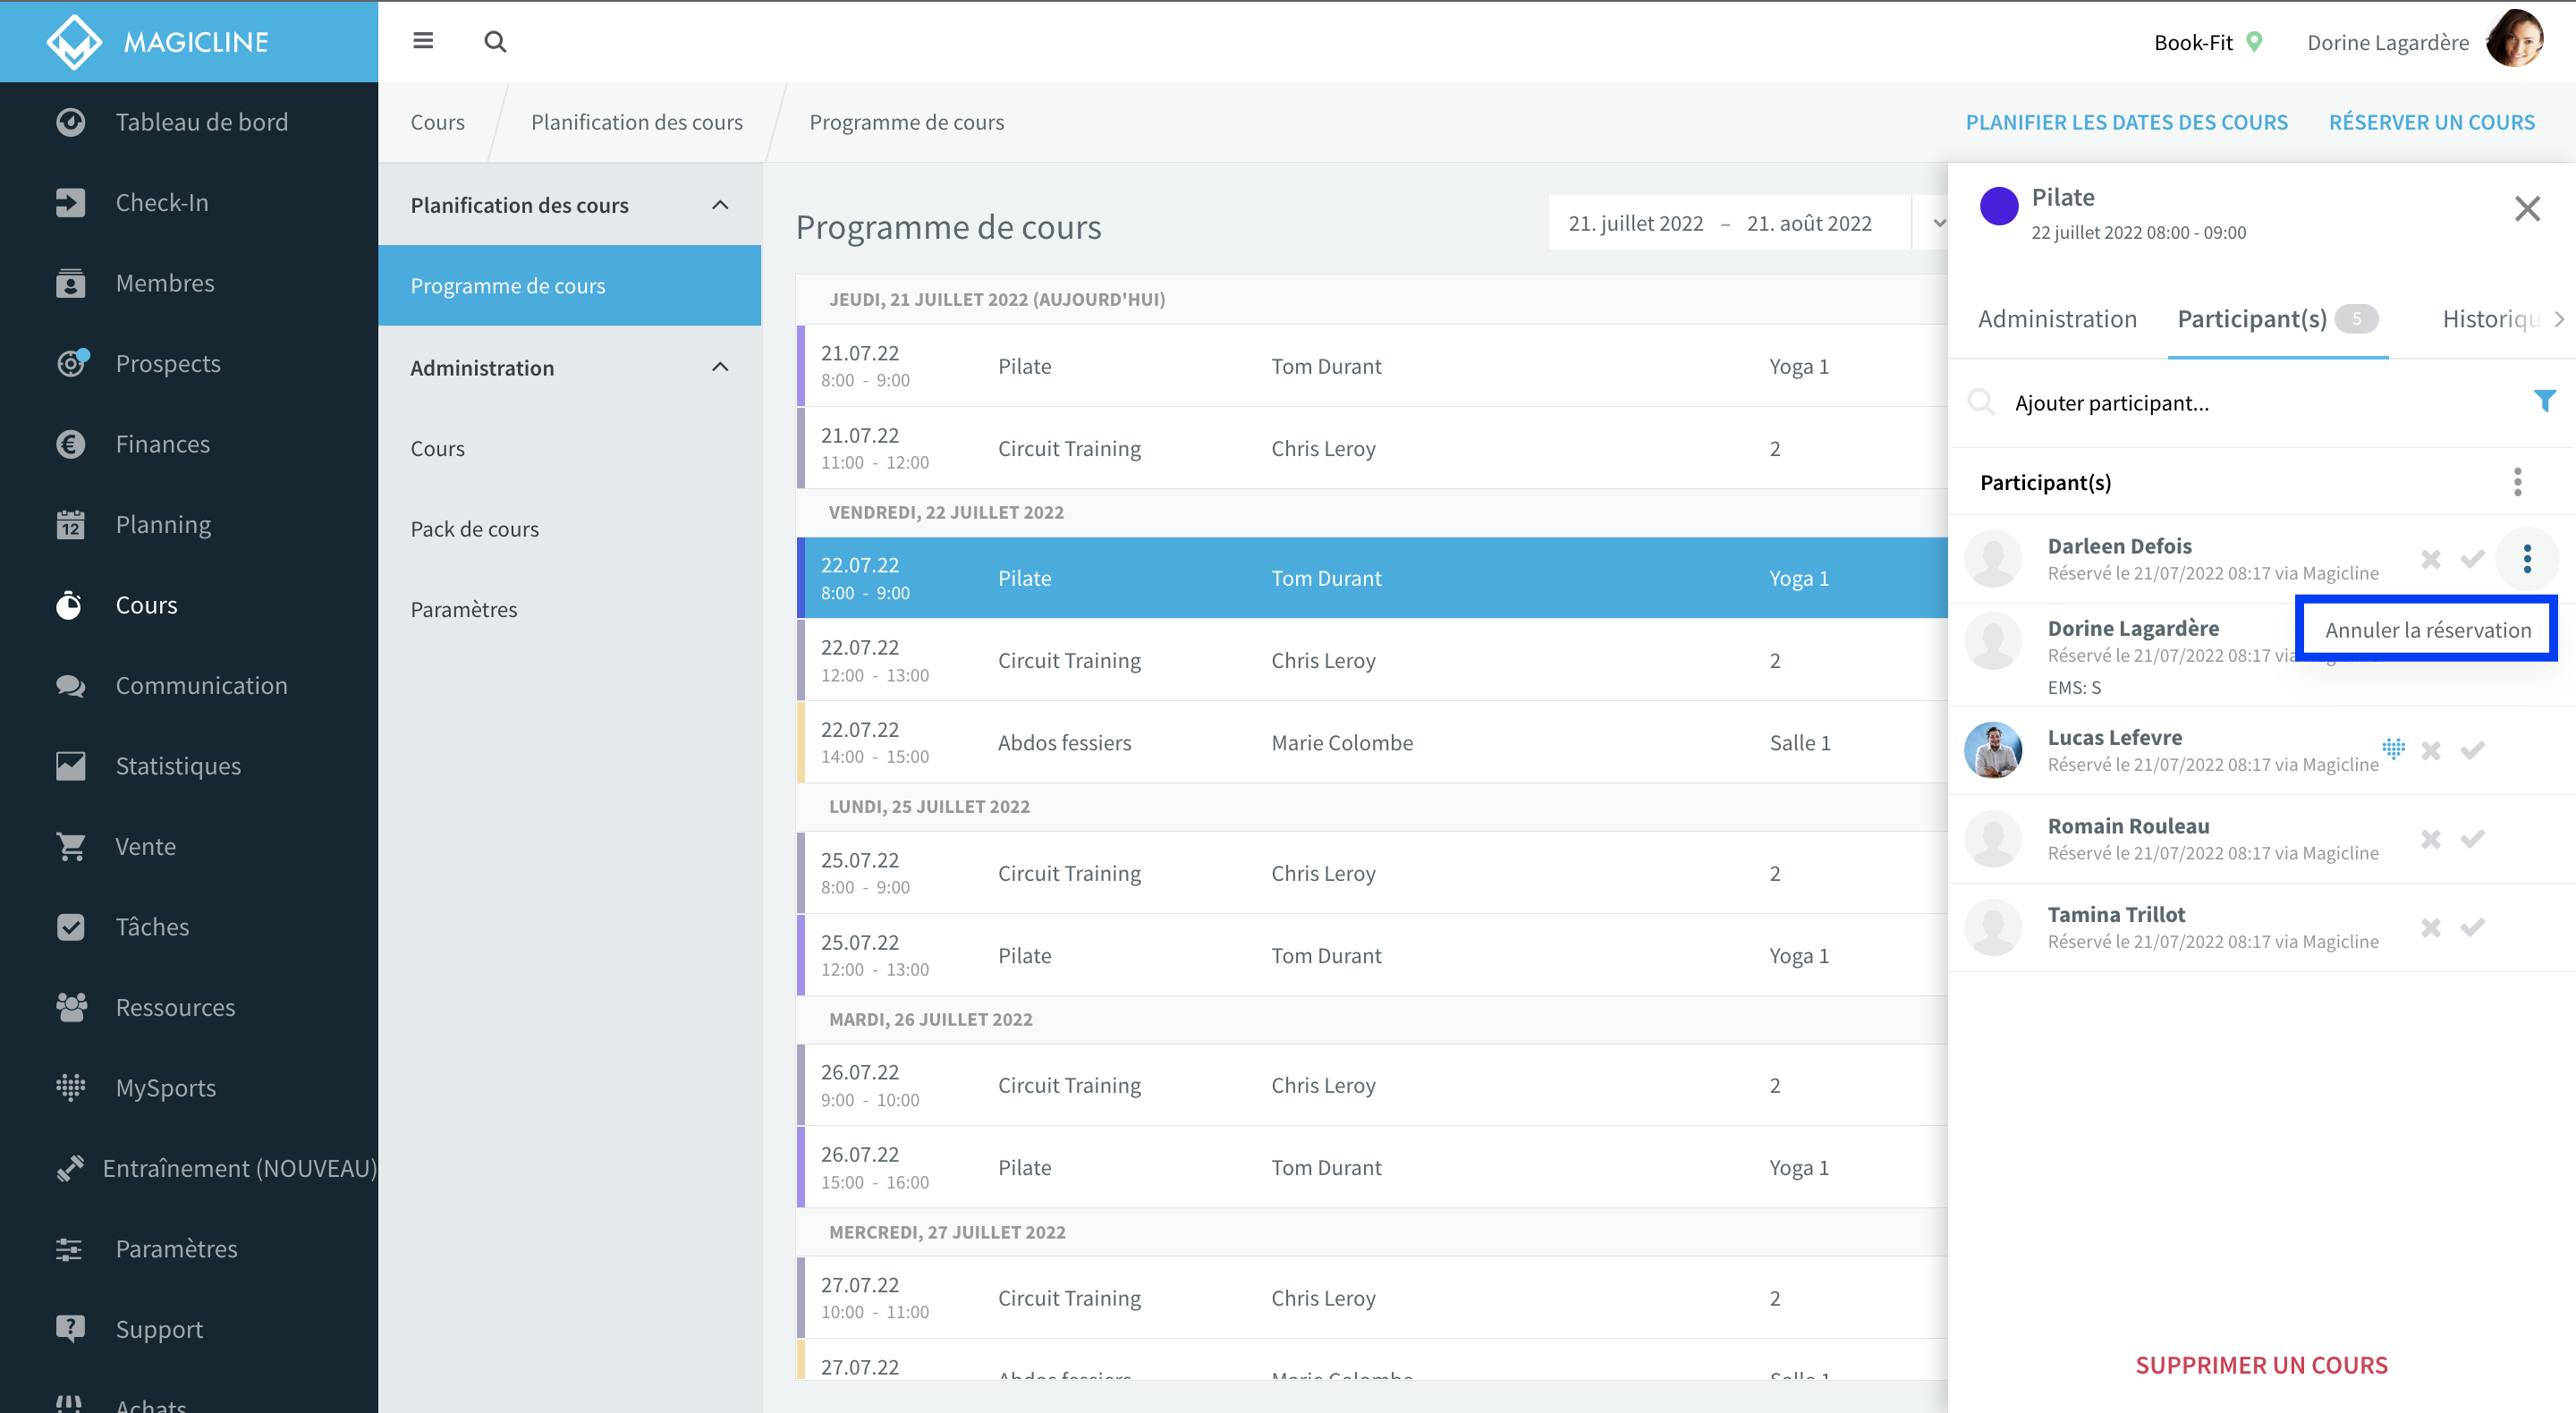Click RÉSERVER UN COURS link
Screen dimensions: 2576x1413
2431,122
